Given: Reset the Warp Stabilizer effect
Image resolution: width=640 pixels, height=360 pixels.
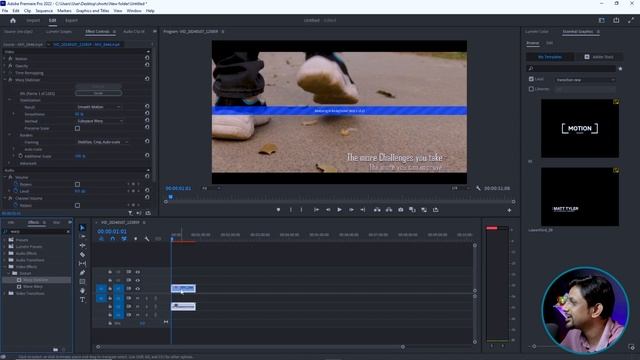Looking at the screenshot, I should coord(147,79).
